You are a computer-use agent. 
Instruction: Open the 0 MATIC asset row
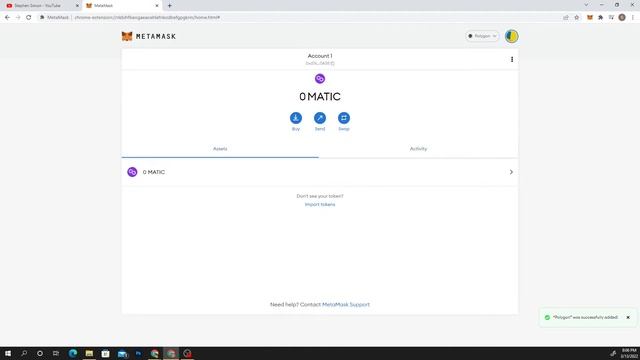click(x=320, y=172)
